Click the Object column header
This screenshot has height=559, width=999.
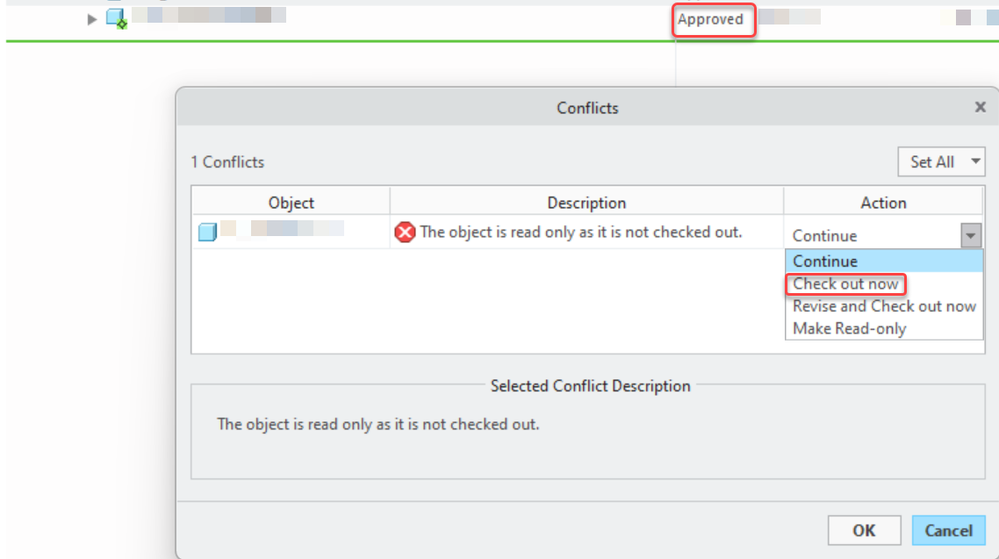pyautogui.click(x=291, y=202)
